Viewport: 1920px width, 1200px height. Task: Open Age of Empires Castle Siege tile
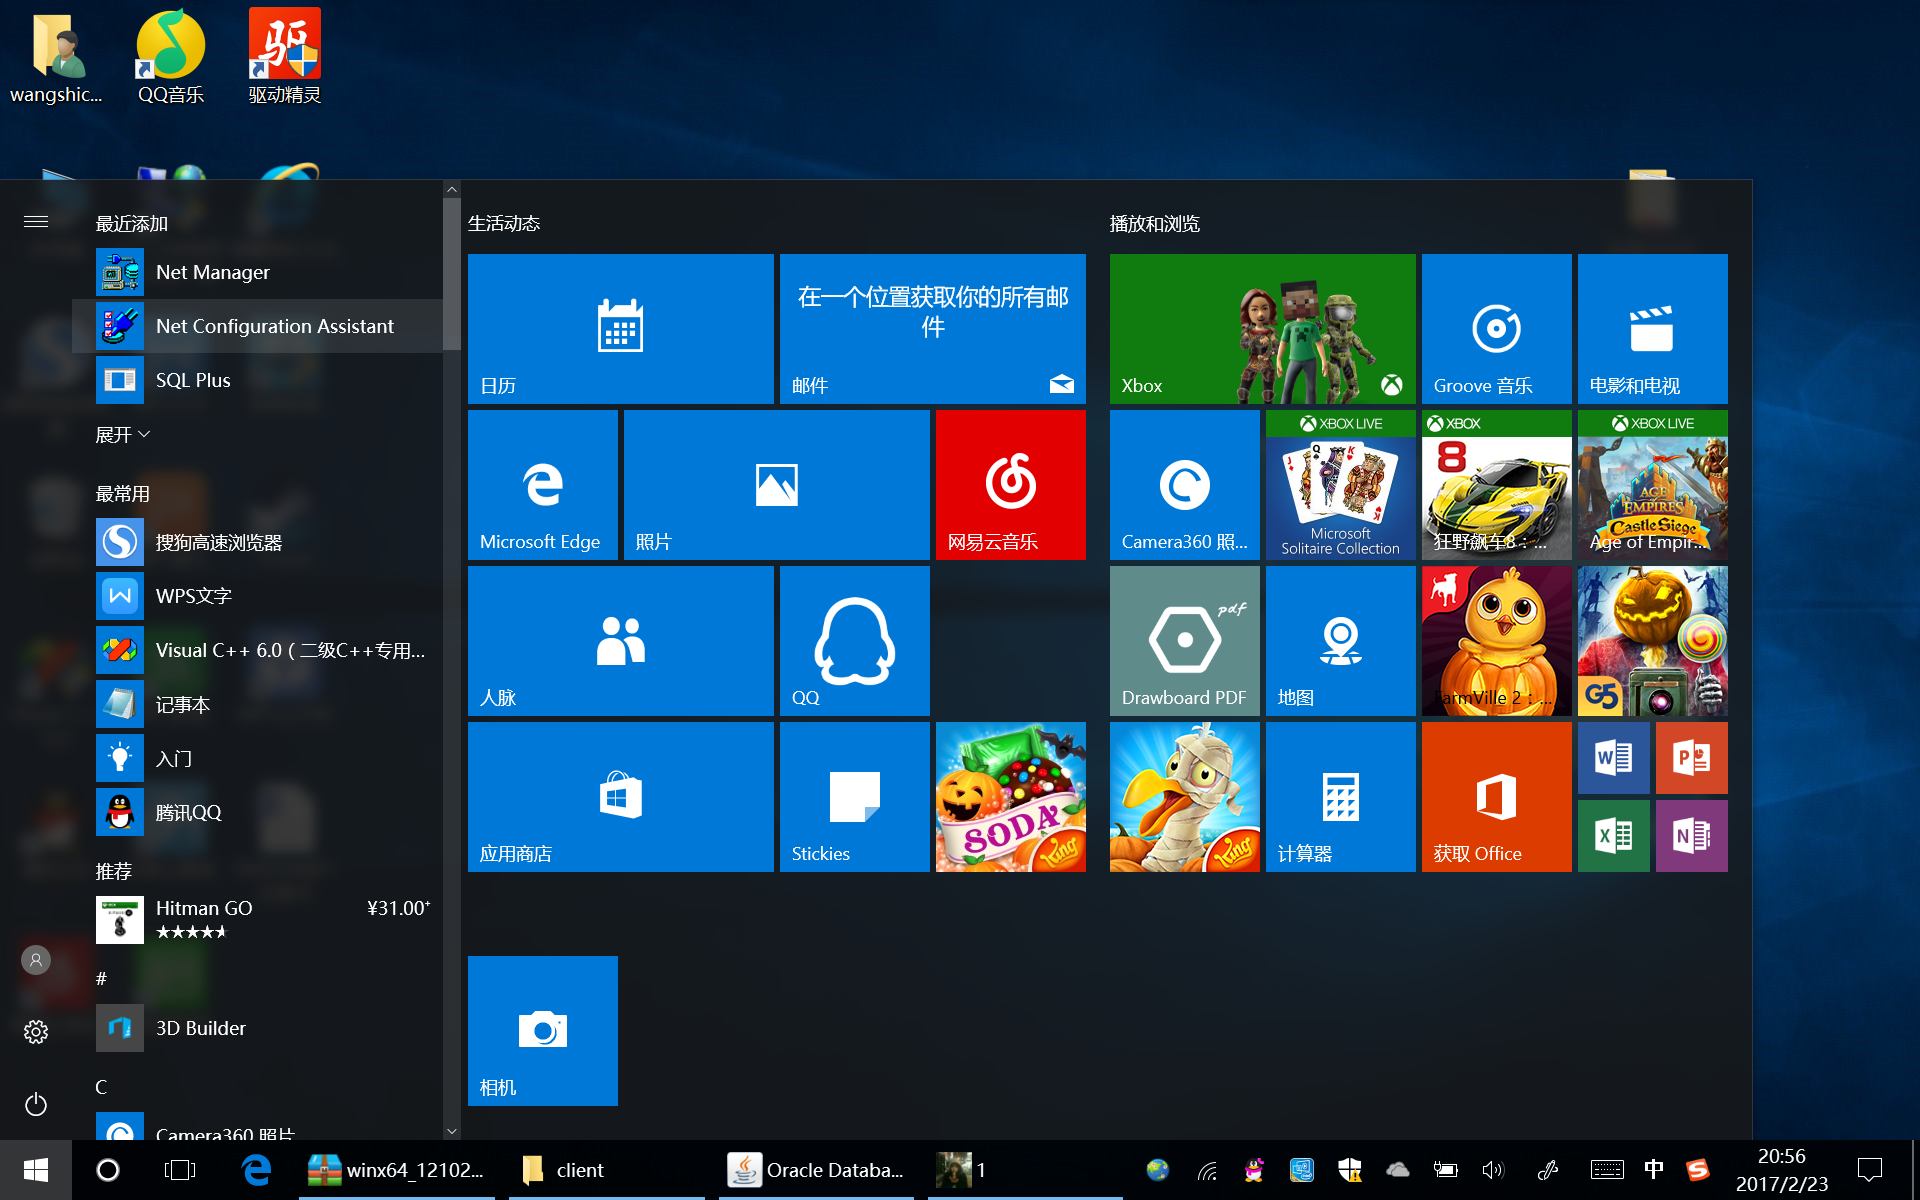[1652, 484]
